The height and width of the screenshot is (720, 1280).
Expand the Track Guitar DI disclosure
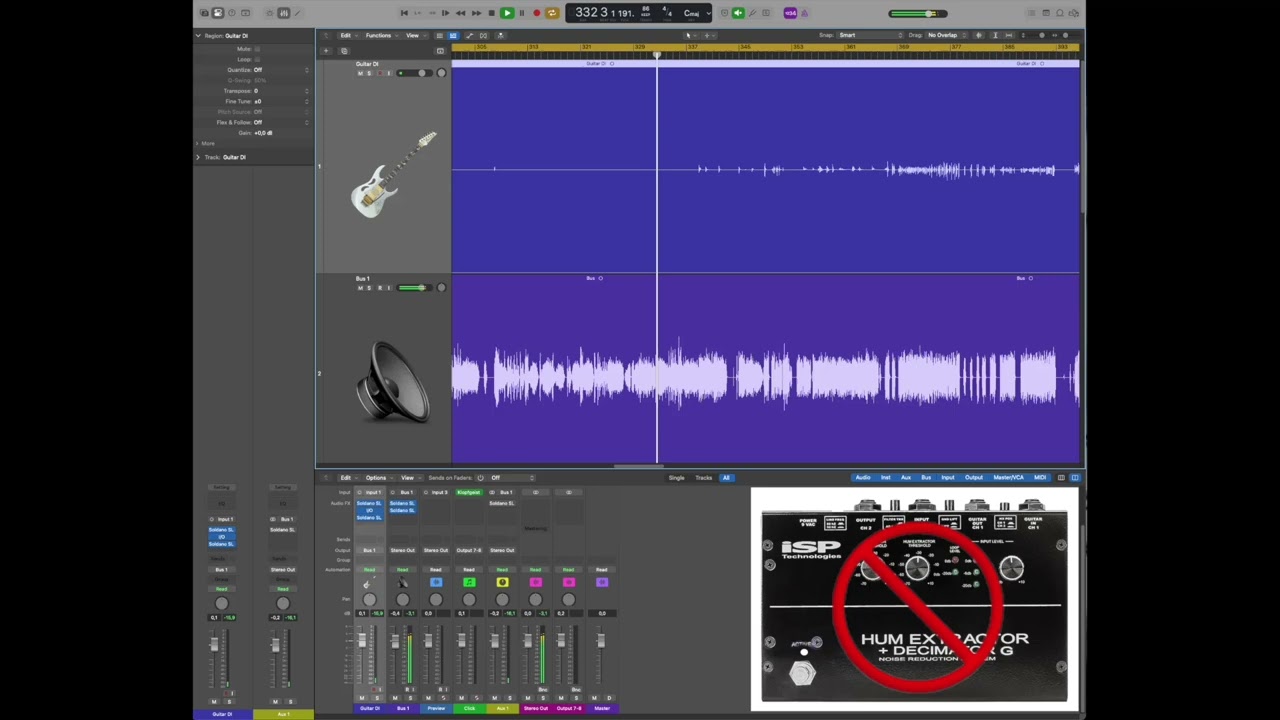click(x=198, y=157)
